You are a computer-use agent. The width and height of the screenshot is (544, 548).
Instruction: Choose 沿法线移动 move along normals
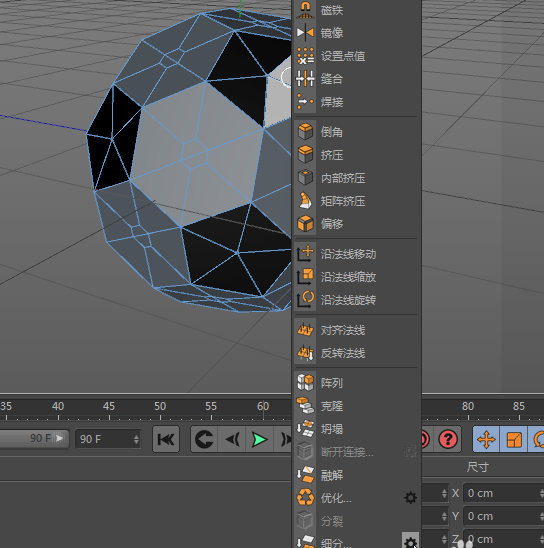(356, 254)
